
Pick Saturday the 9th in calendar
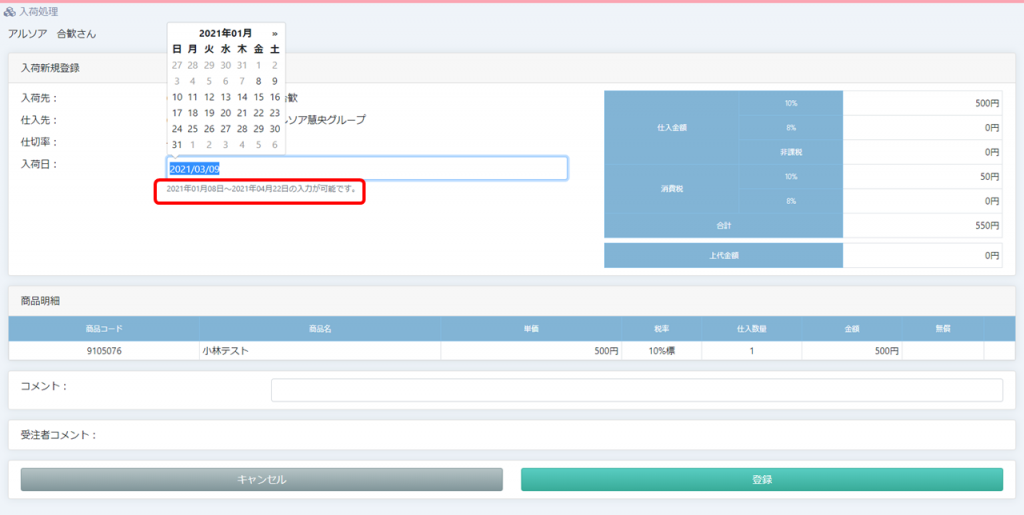pyautogui.click(x=275, y=81)
